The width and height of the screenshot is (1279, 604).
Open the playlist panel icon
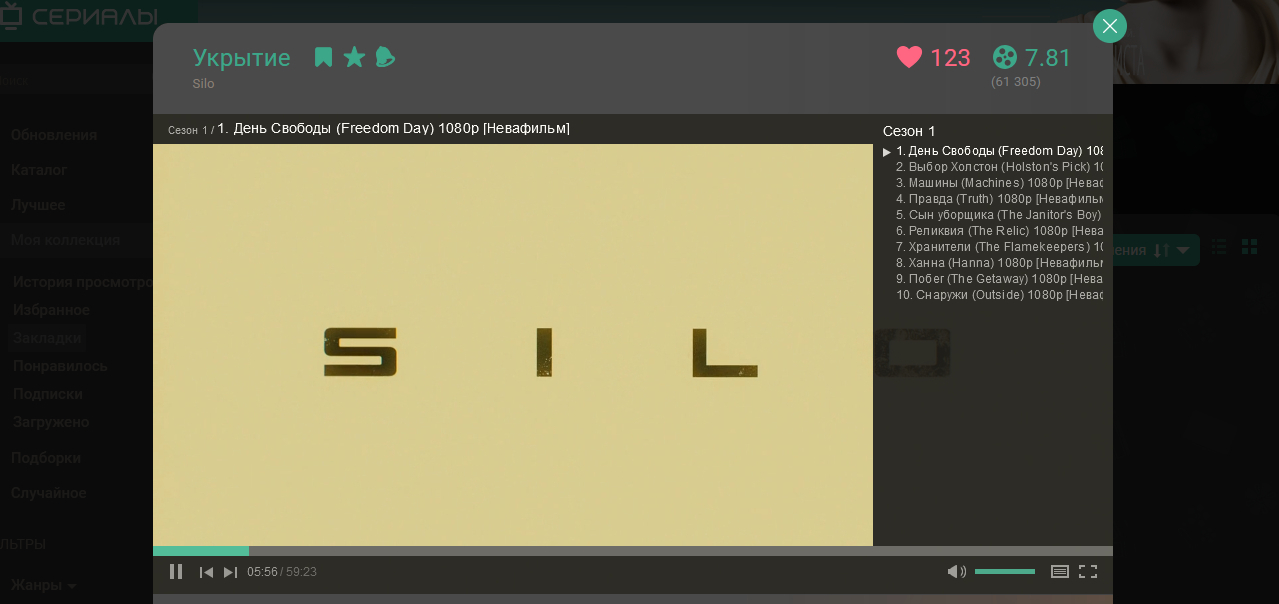[1060, 572]
